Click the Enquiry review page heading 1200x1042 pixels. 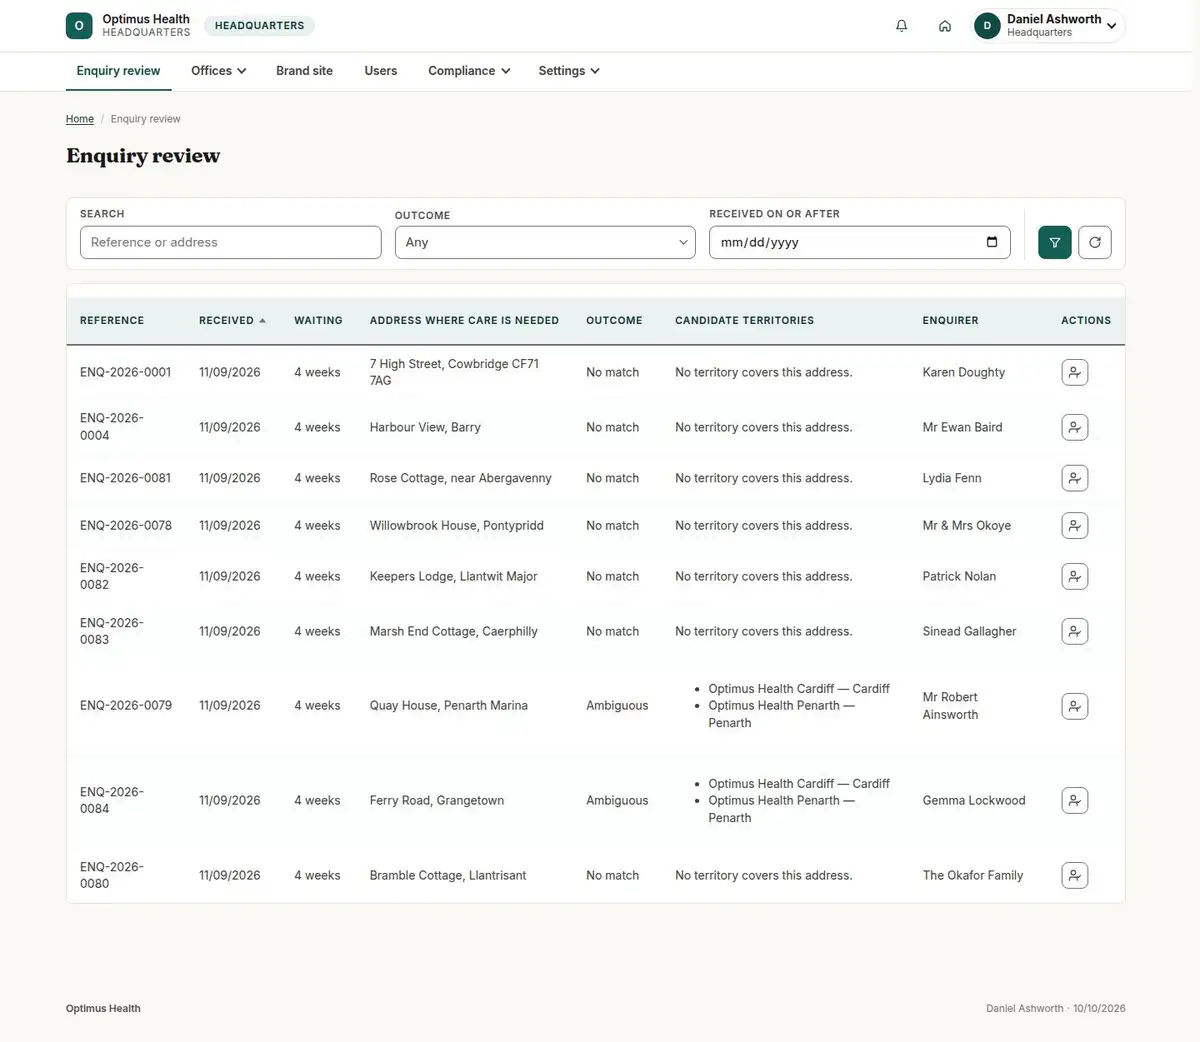coord(143,156)
